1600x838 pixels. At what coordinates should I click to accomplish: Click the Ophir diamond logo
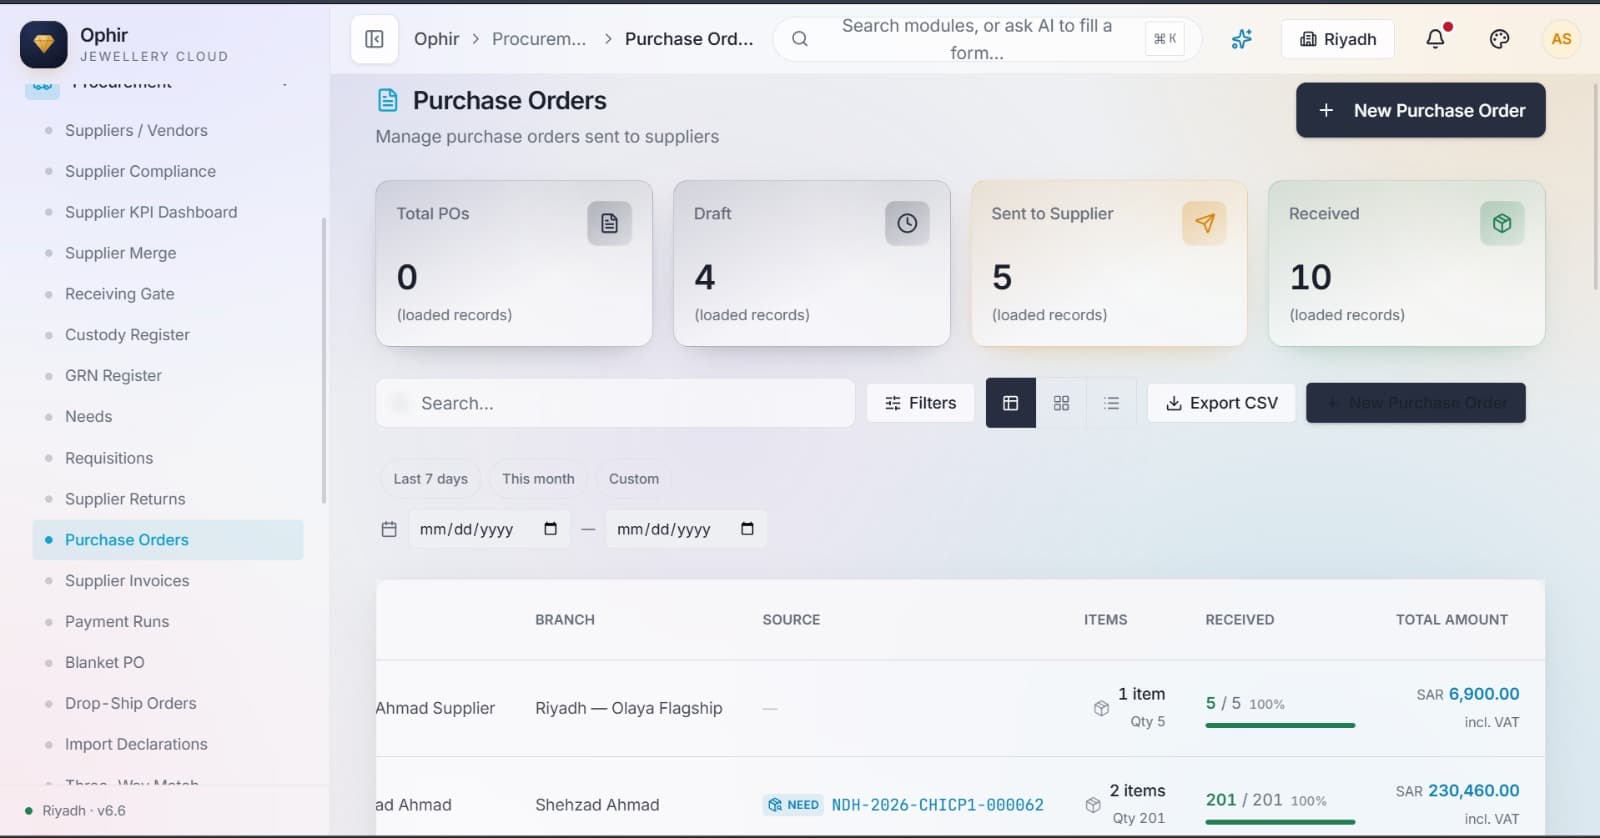44,45
